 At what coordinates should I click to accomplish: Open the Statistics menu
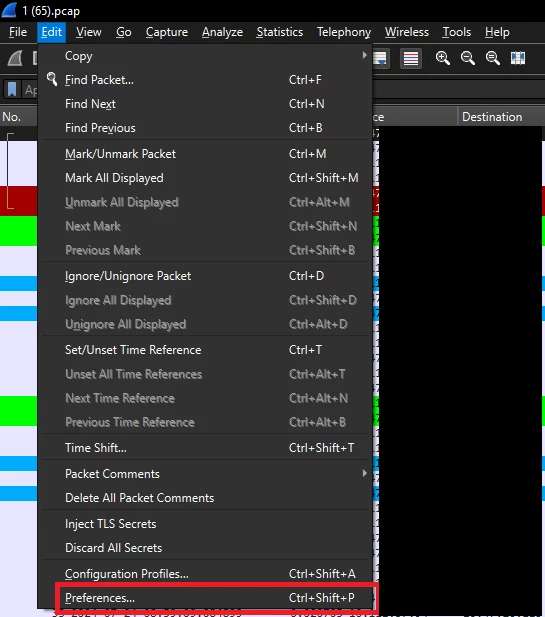click(280, 32)
